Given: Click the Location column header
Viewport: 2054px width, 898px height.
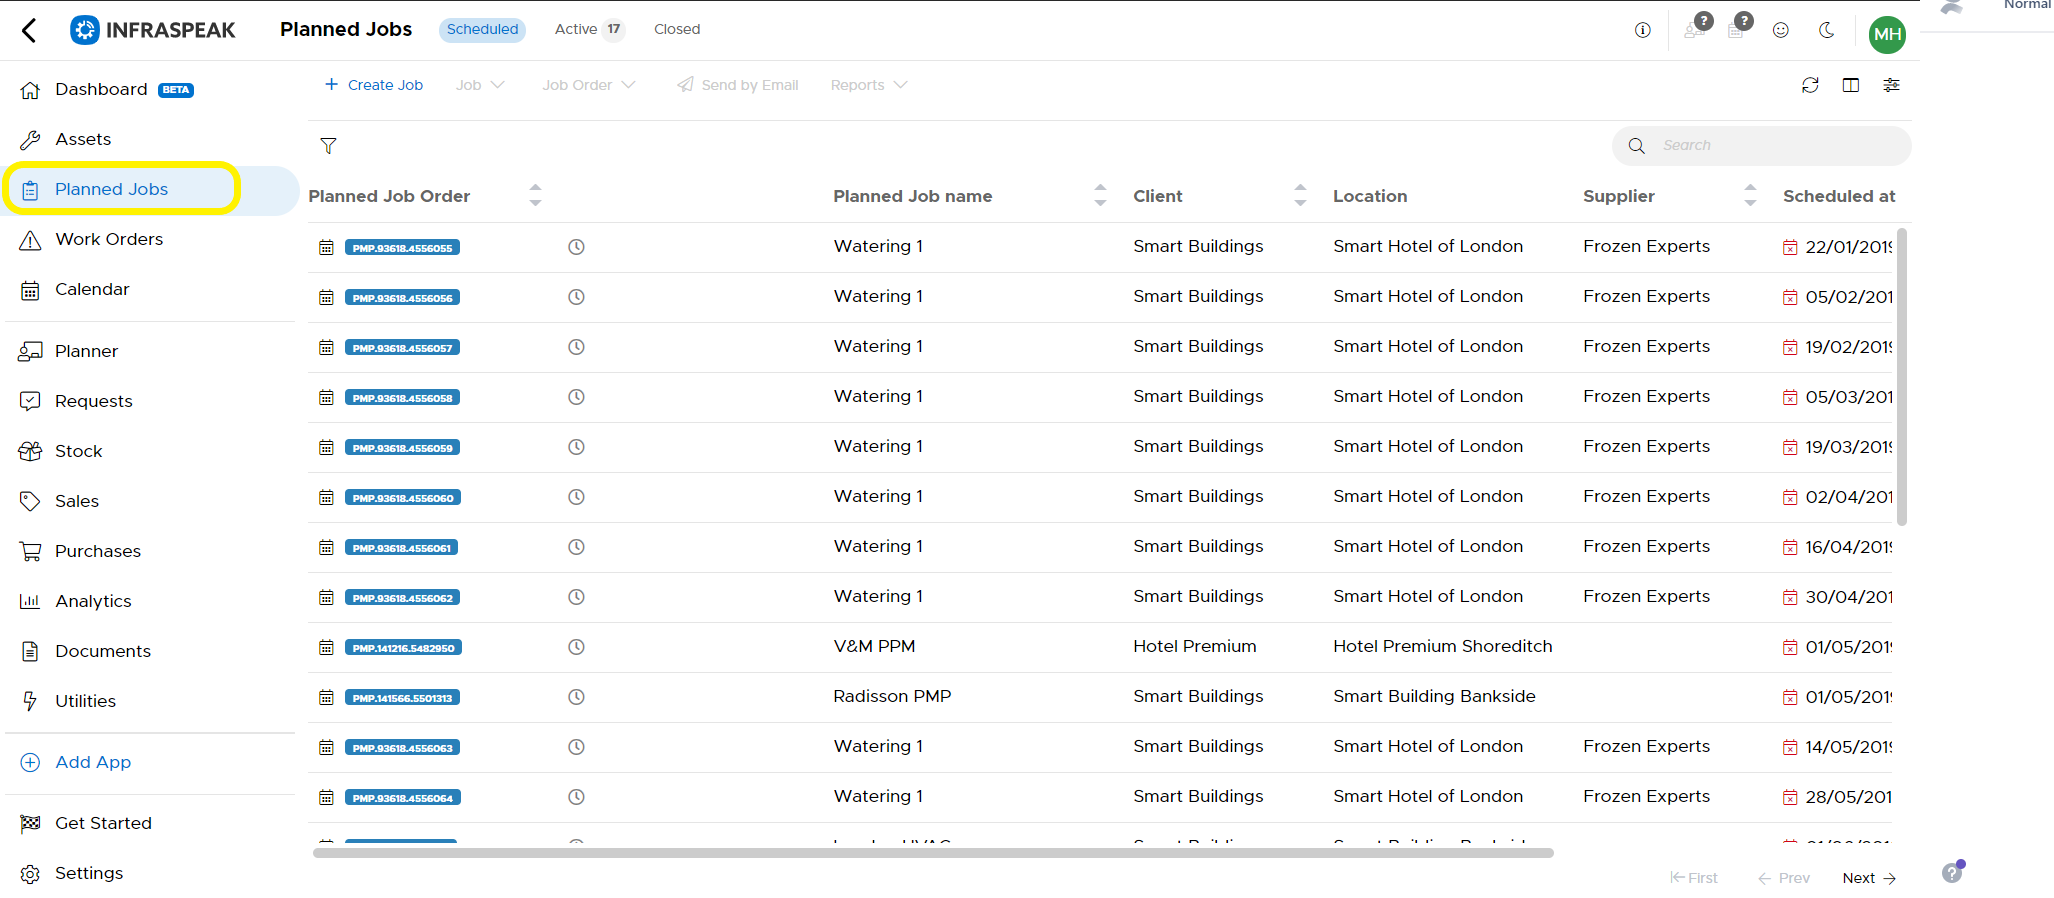Looking at the screenshot, I should pos(1370,196).
